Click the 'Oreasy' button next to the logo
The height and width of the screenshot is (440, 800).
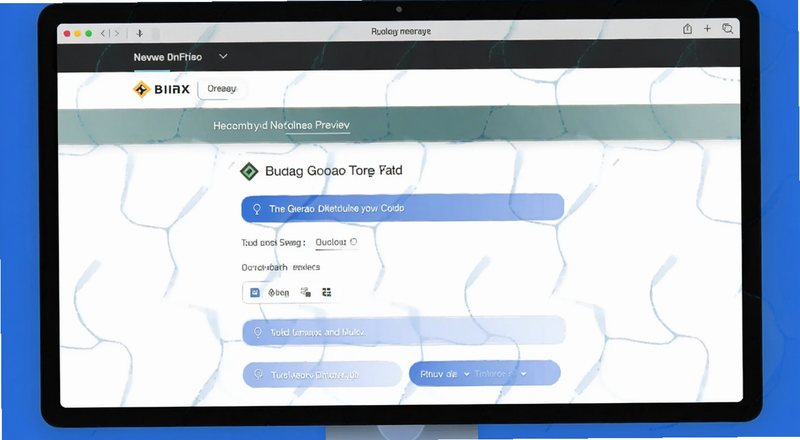pos(221,89)
